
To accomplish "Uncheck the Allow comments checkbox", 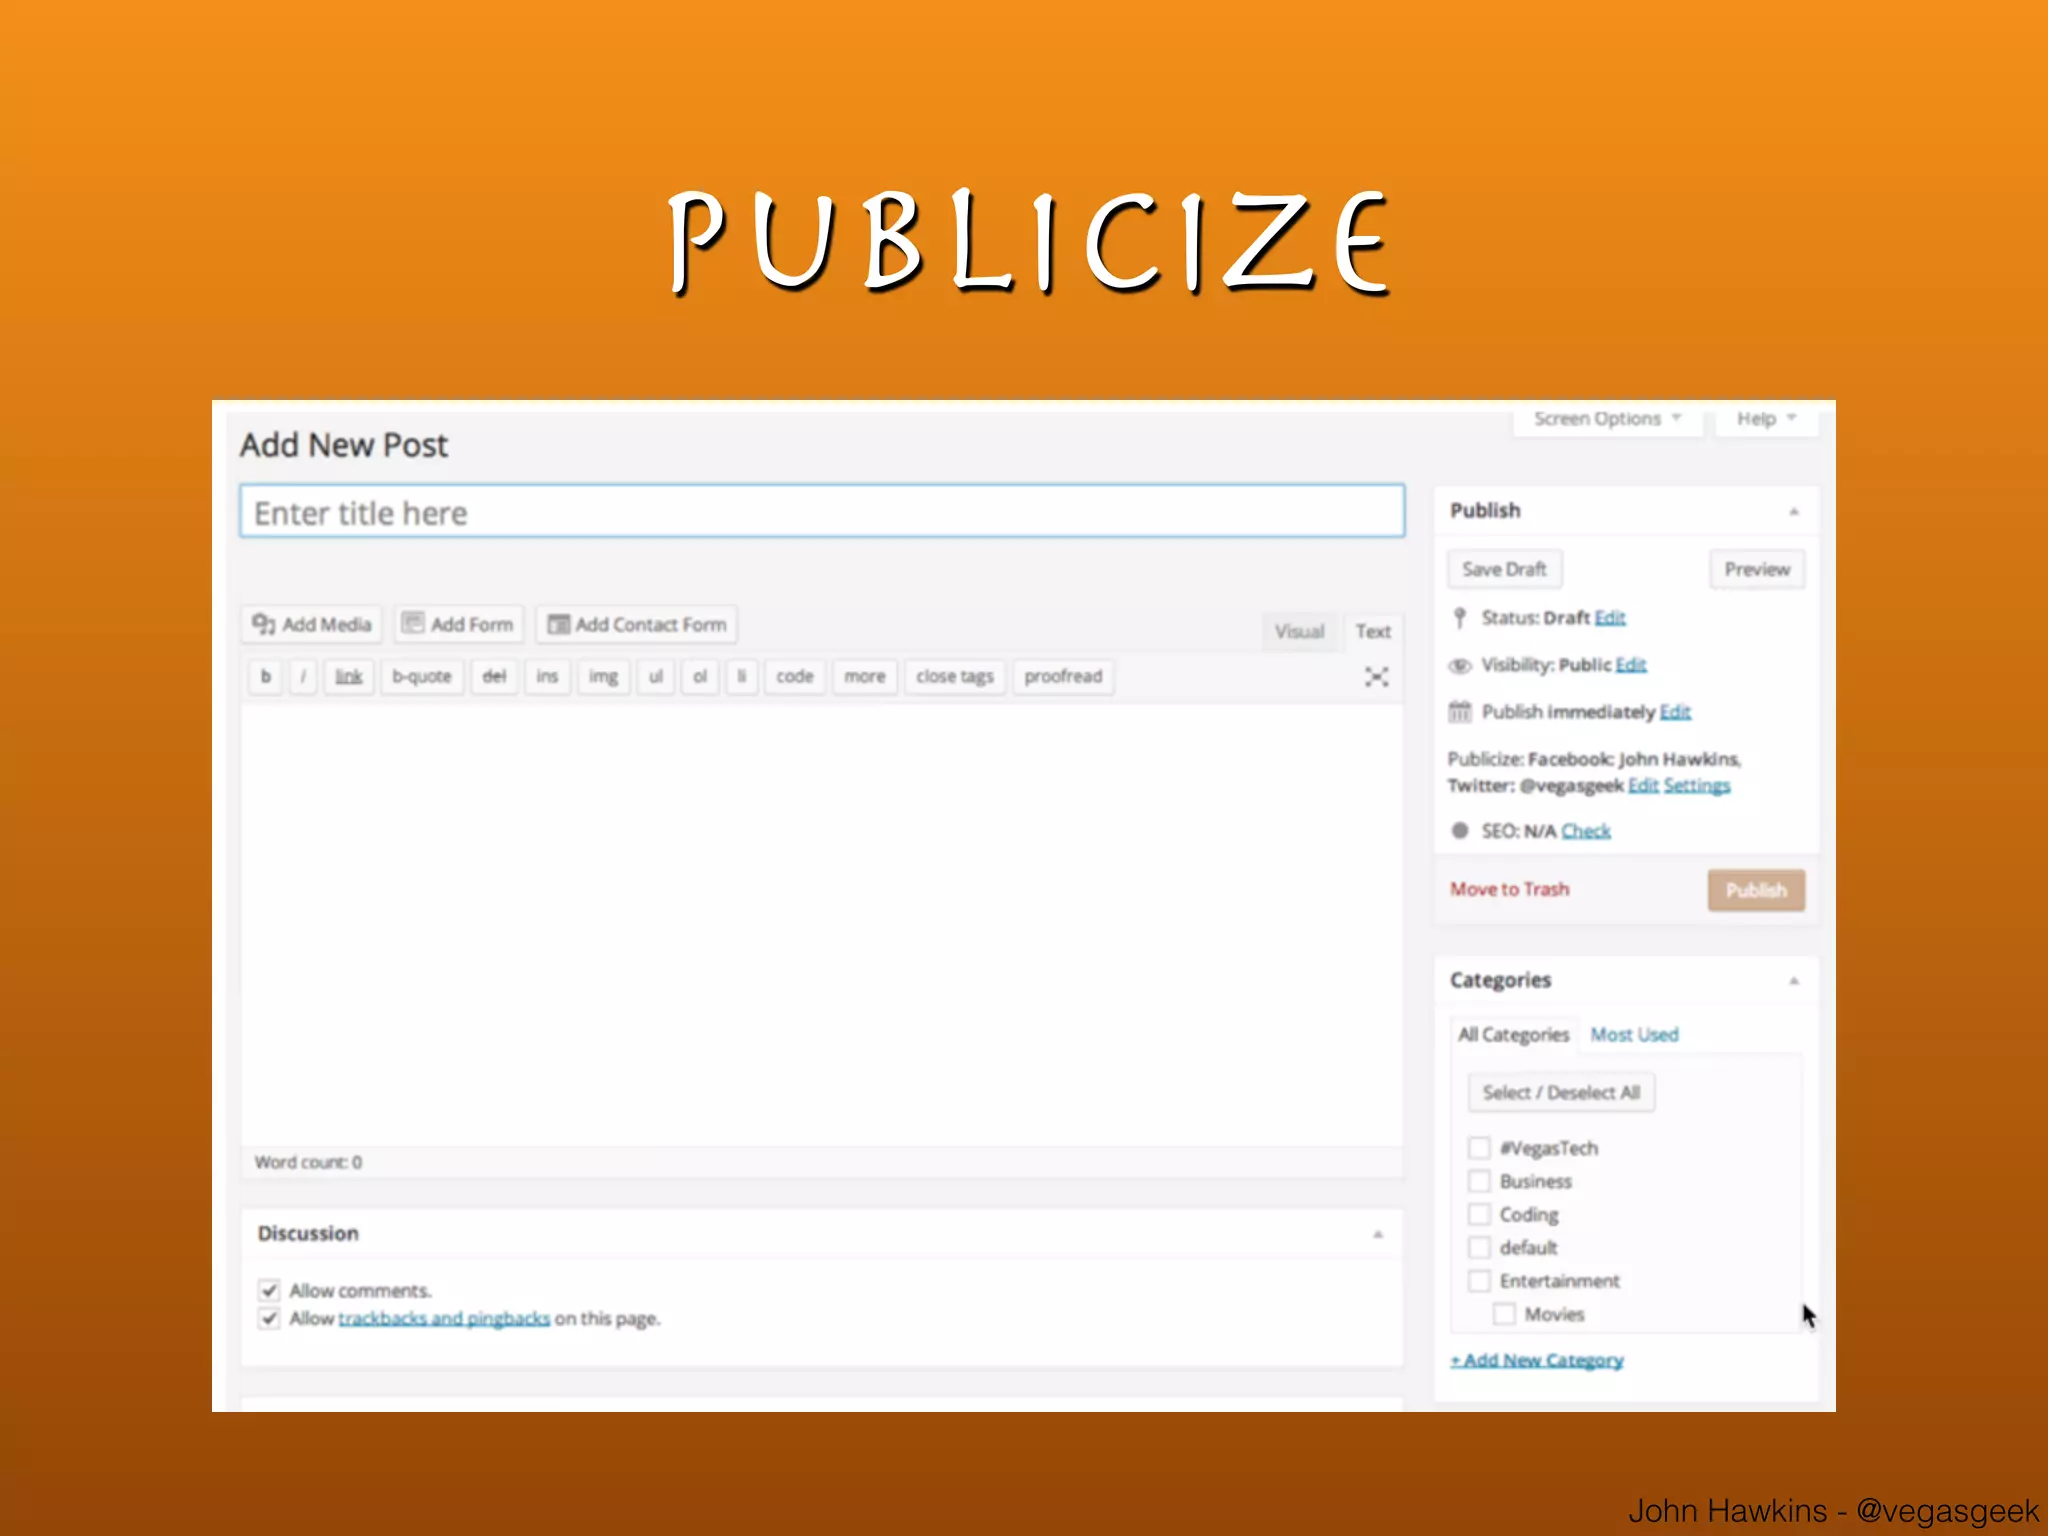I will (269, 1290).
